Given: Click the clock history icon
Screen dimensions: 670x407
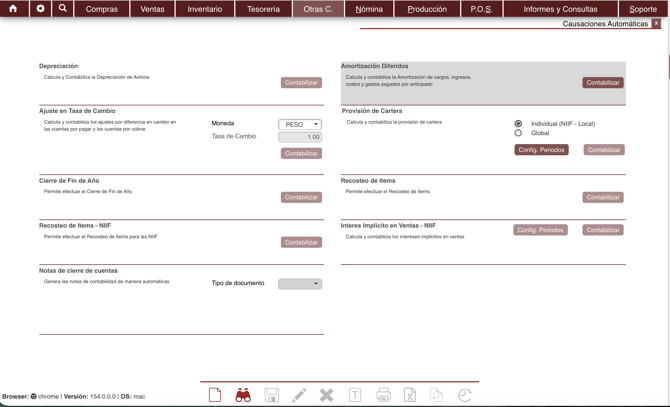Looking at the screenshot, I should tap(464, 395).
